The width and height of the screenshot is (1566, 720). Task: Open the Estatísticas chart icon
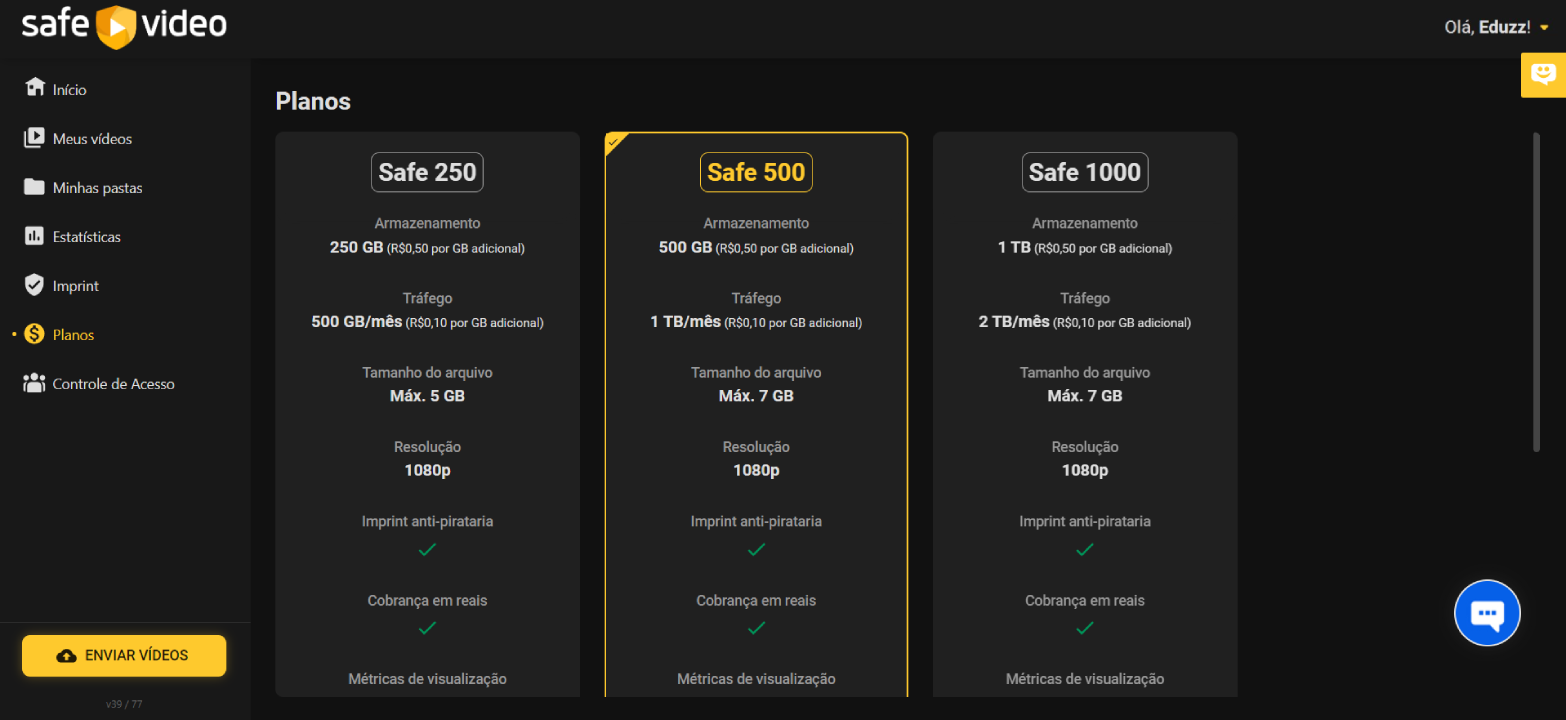[35, 236]
